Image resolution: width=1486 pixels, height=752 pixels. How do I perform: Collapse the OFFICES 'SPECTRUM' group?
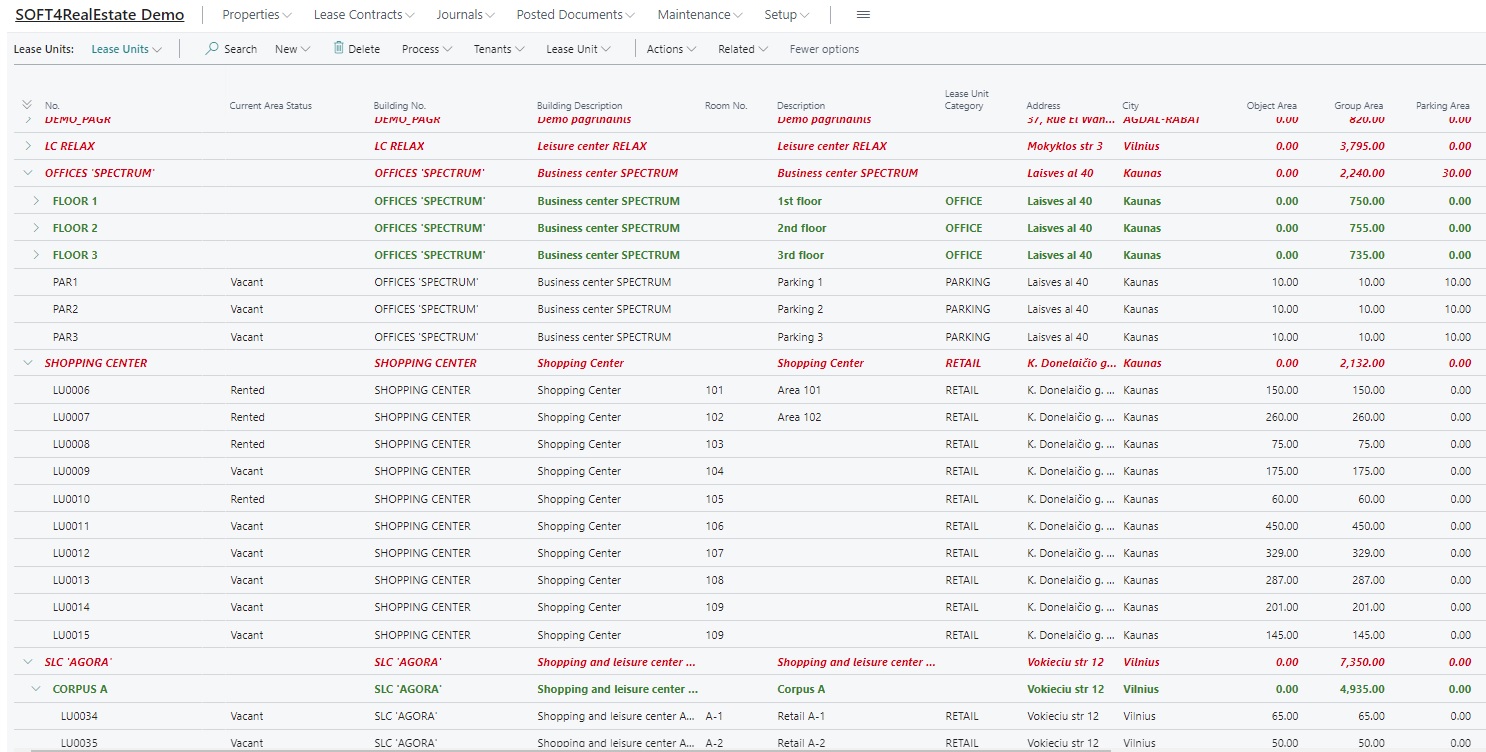(28, 173)
